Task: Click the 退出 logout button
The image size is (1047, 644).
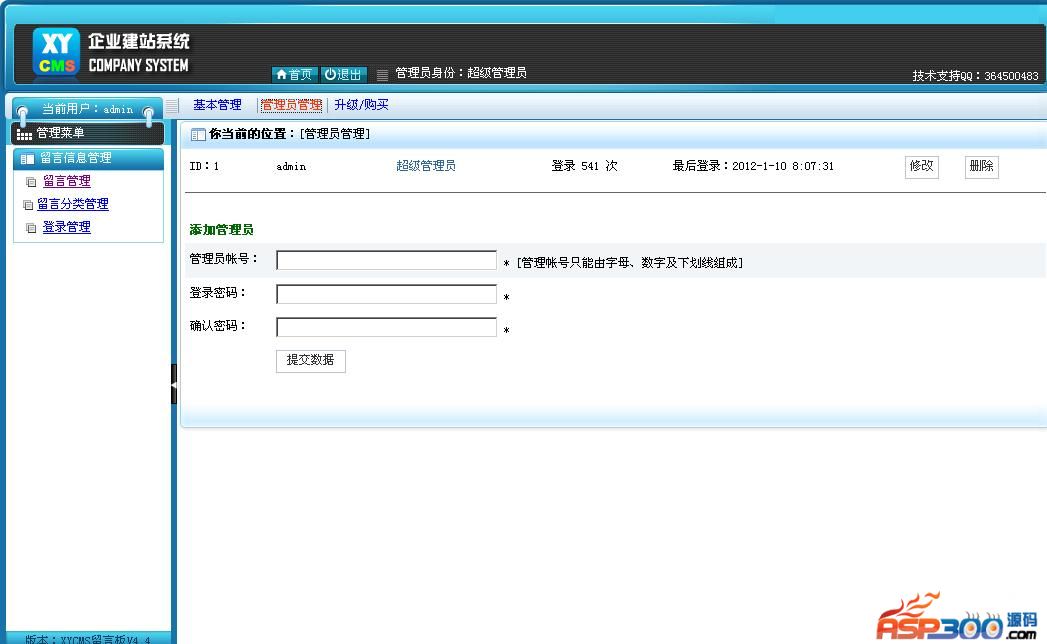Action: (343, 74)
